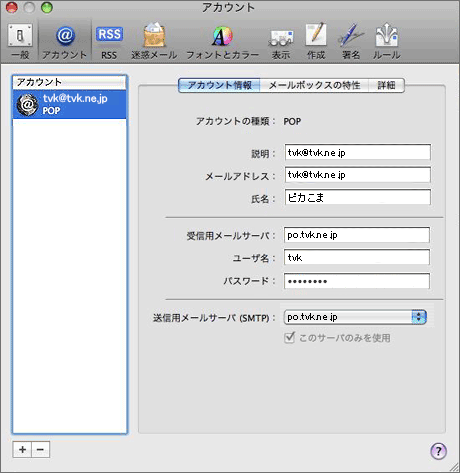Open the 一般 (General) preferences icon
Screen dimensions: 460x473
coord(20,41)
